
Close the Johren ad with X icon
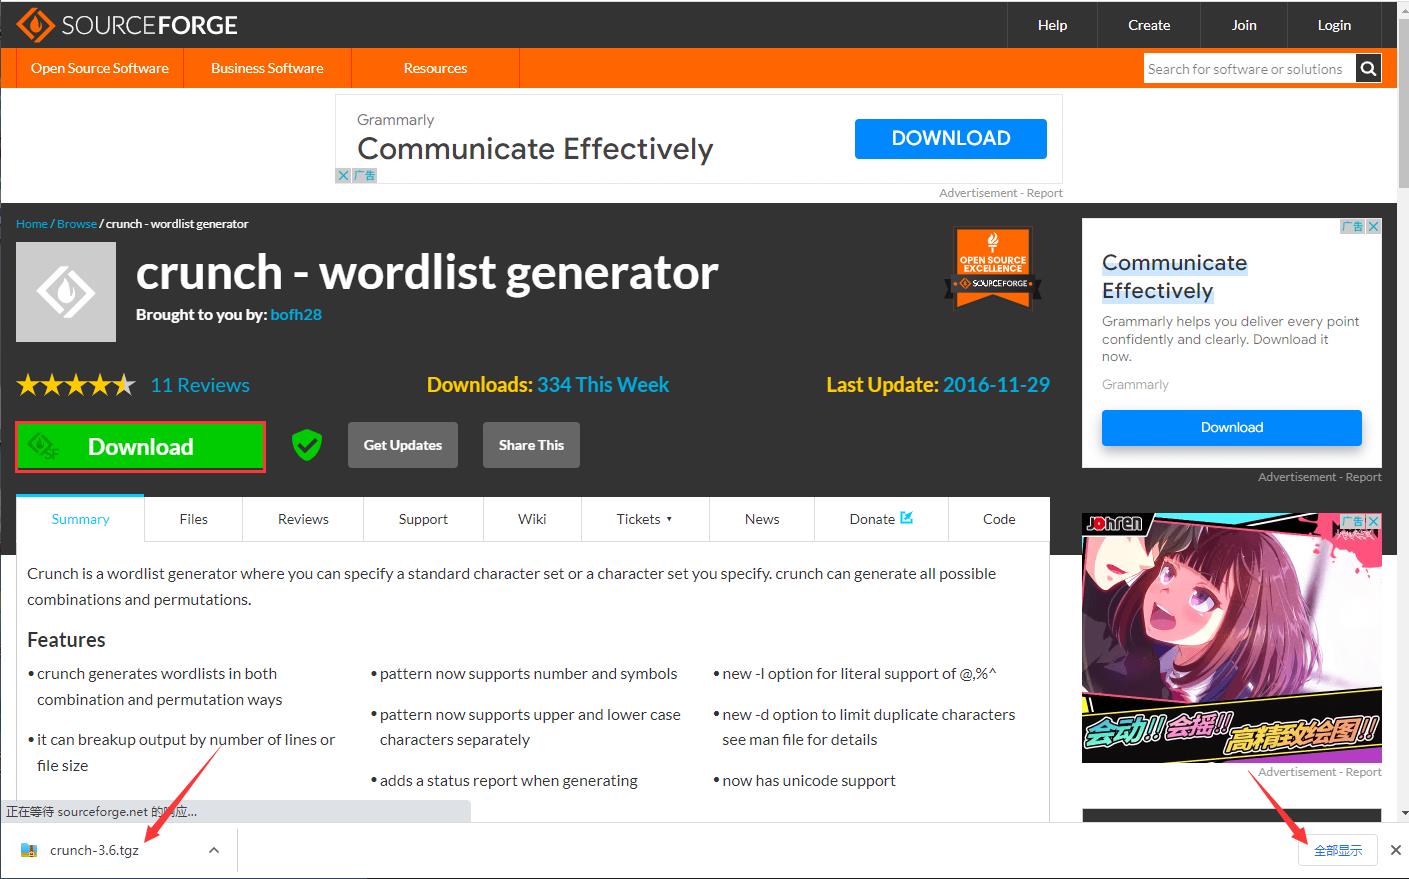coord(1373,521)
